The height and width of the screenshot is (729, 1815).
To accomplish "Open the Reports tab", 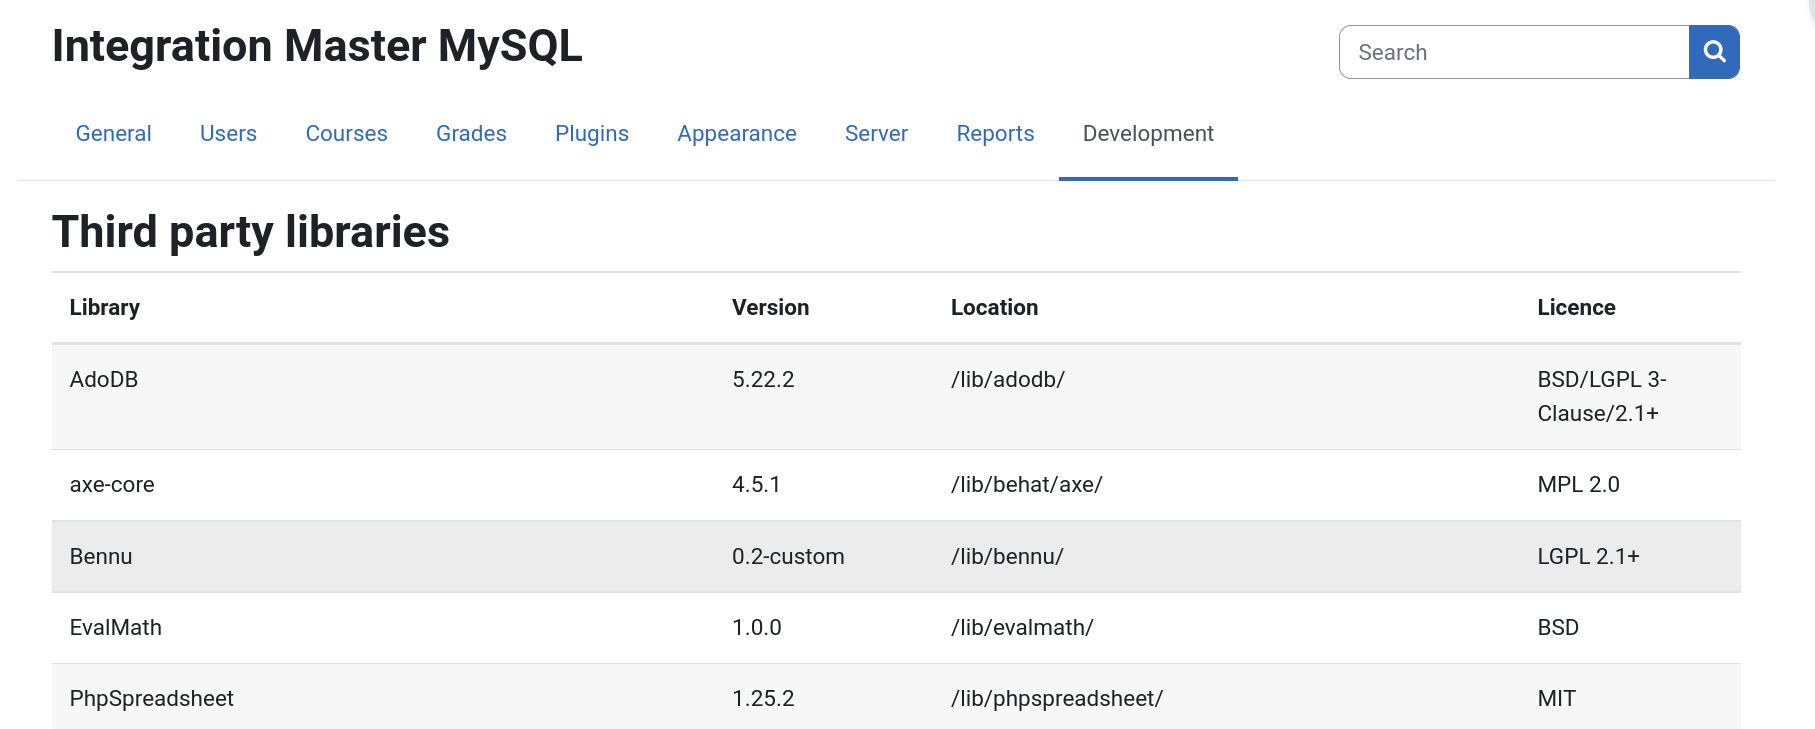I will (995, 134).
